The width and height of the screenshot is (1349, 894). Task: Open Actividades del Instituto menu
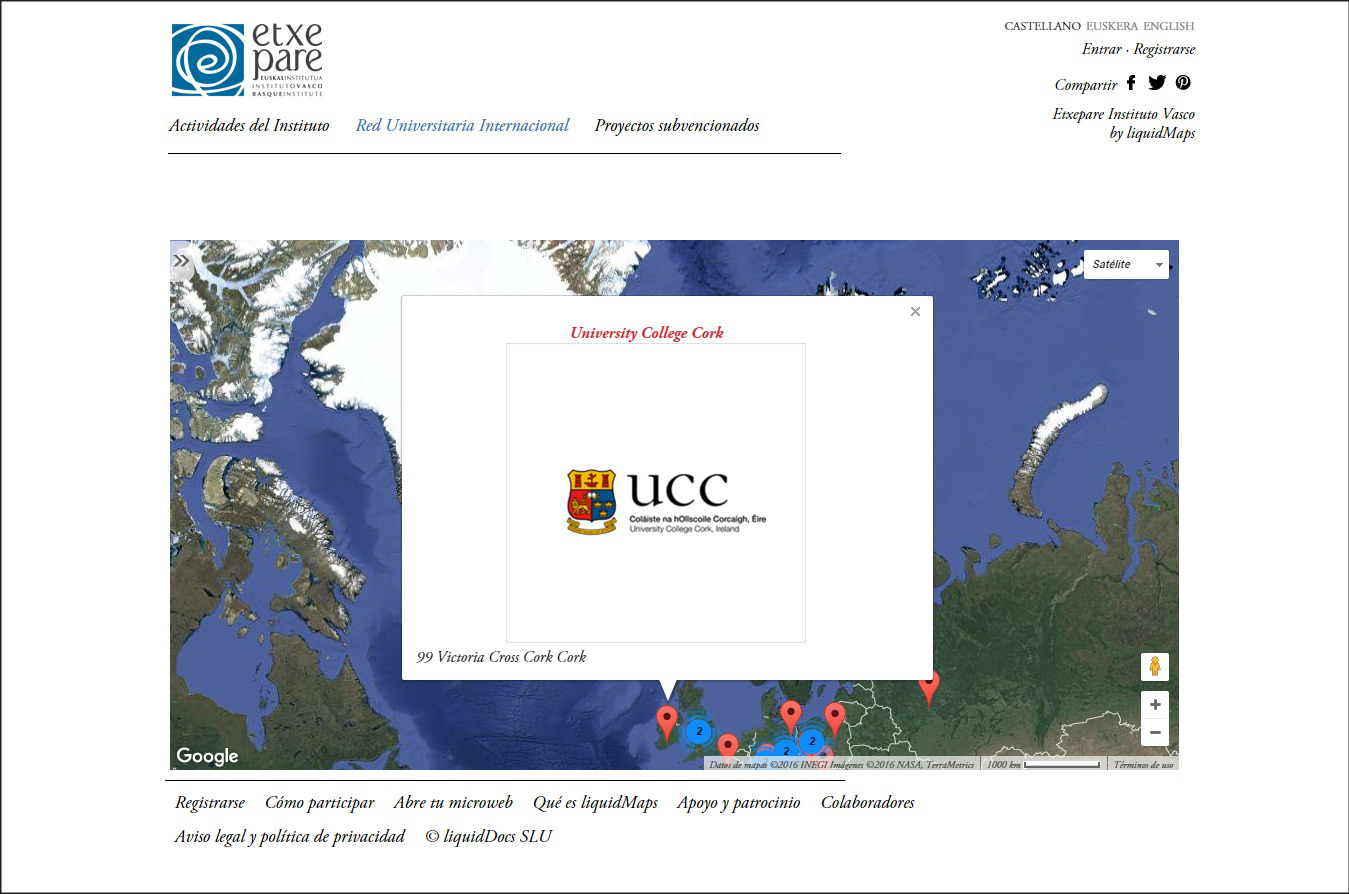[x=249, y=126]
